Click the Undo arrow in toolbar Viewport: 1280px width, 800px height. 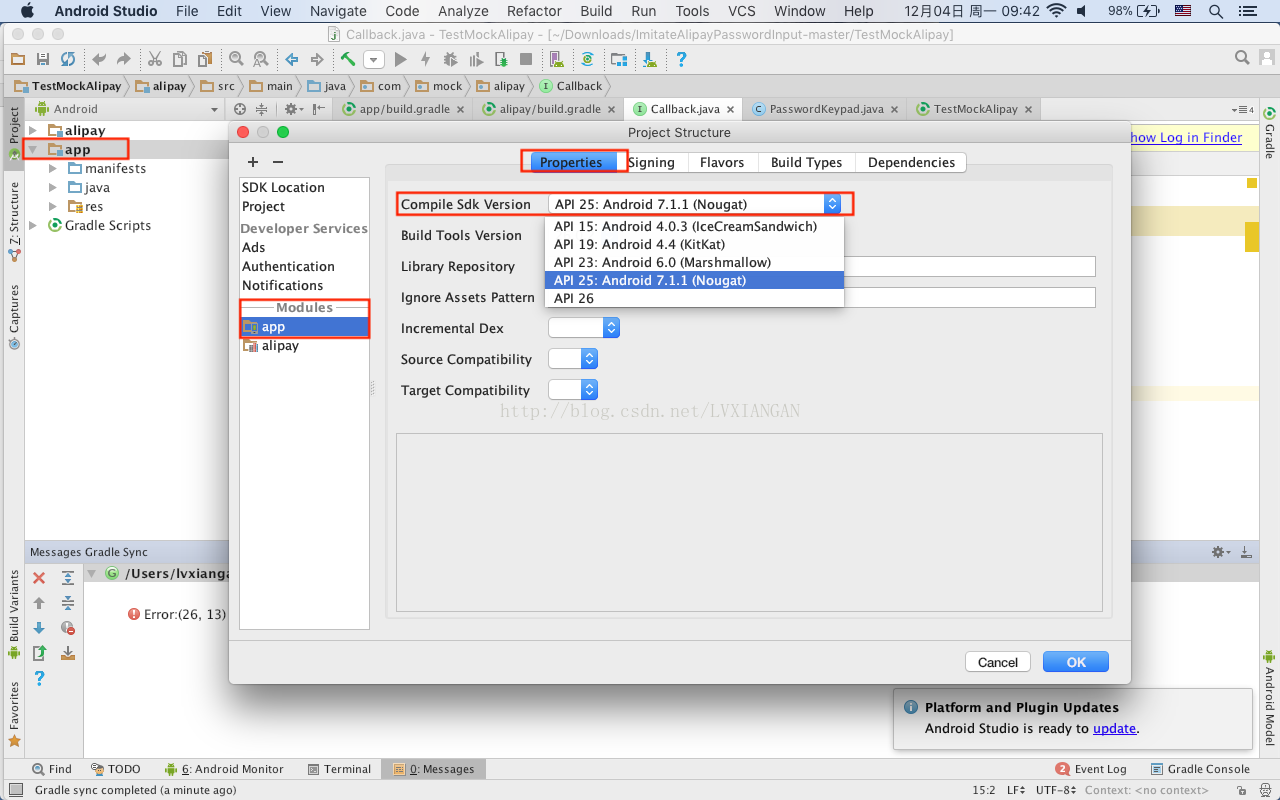pyautogui.click(x=99, y=59)
